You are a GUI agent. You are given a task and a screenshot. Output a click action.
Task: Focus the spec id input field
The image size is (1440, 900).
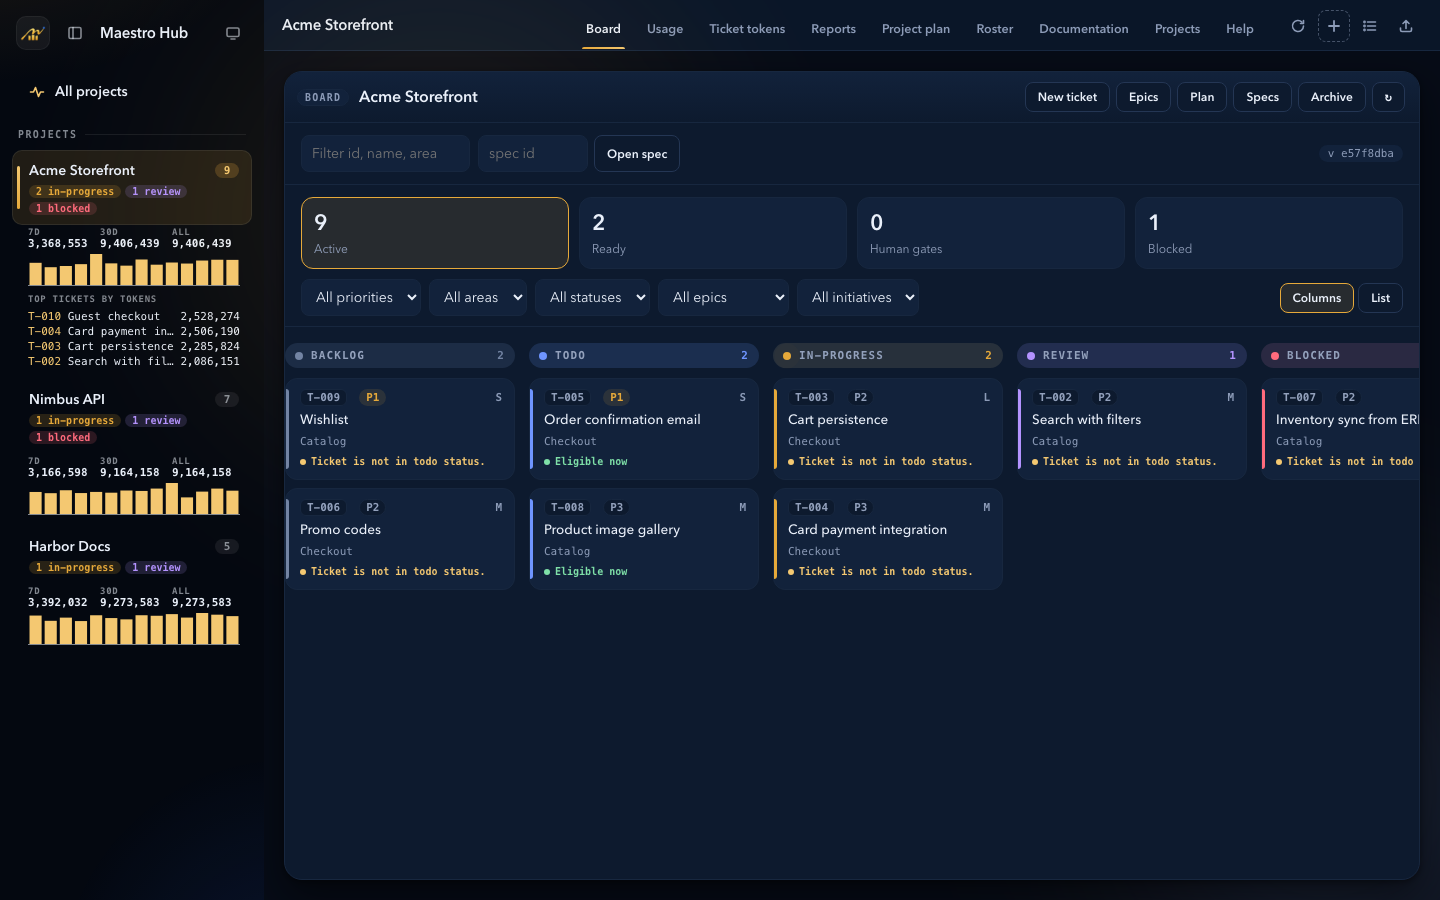[533, 154]
